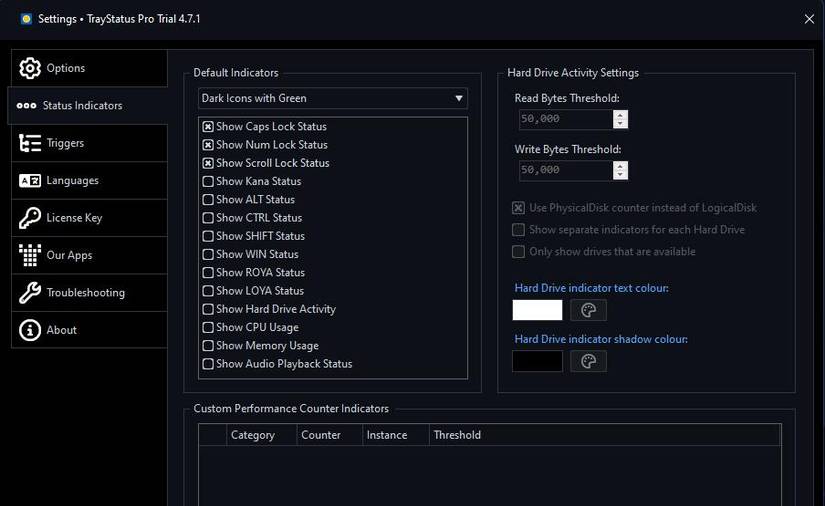This screenshot has height=506, width=825.
Task: Increase Write Bytes Threshold with up arrow
Action: coord(620,166)
